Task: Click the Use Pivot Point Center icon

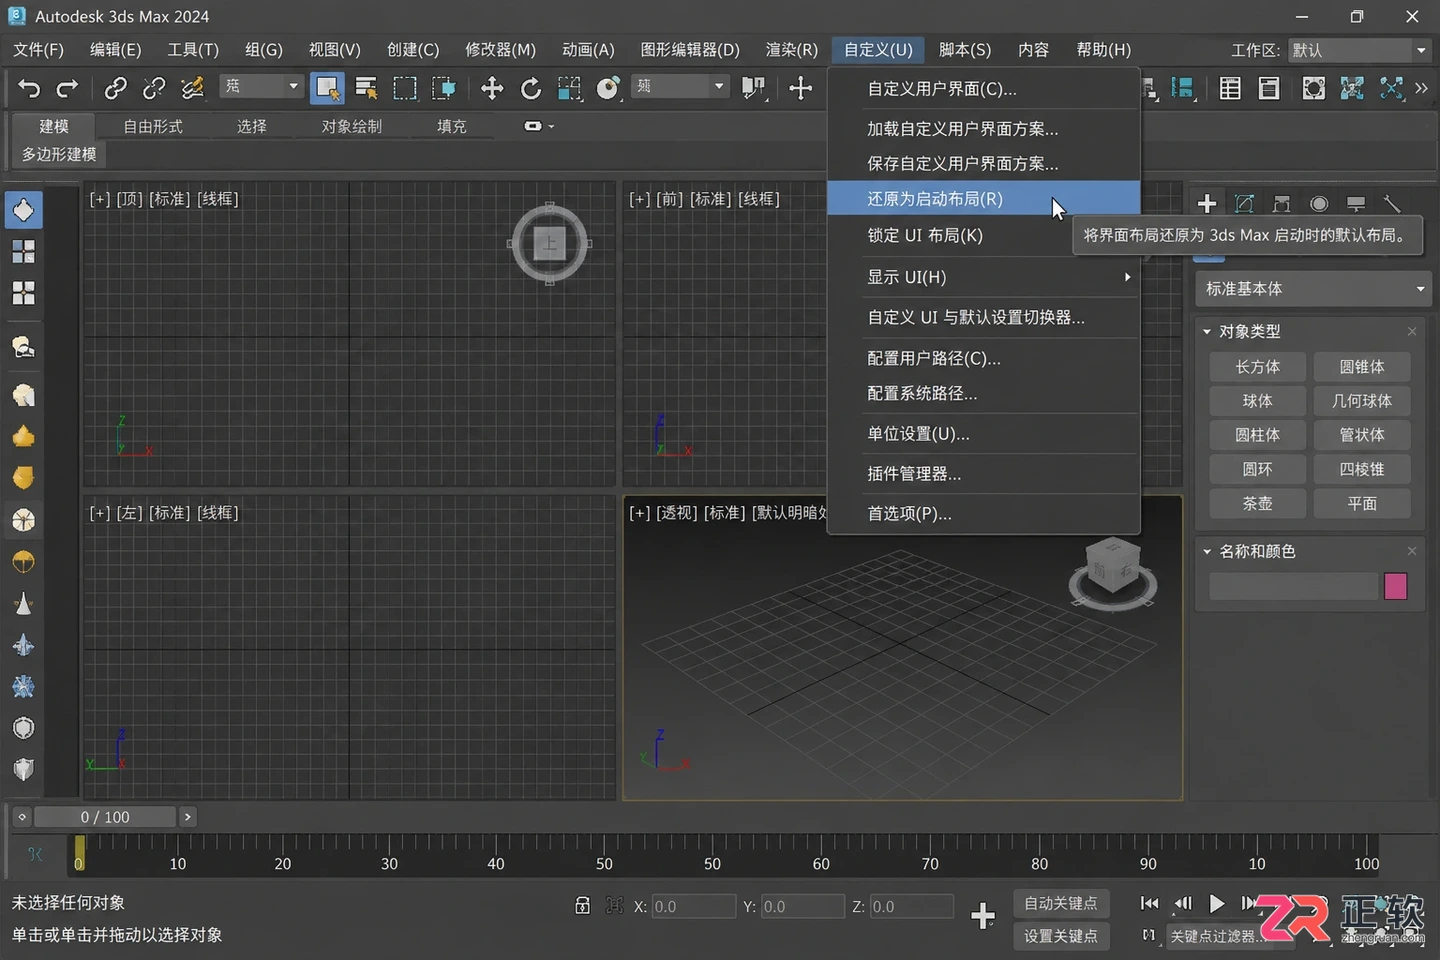Action: [x=754, y=89]
